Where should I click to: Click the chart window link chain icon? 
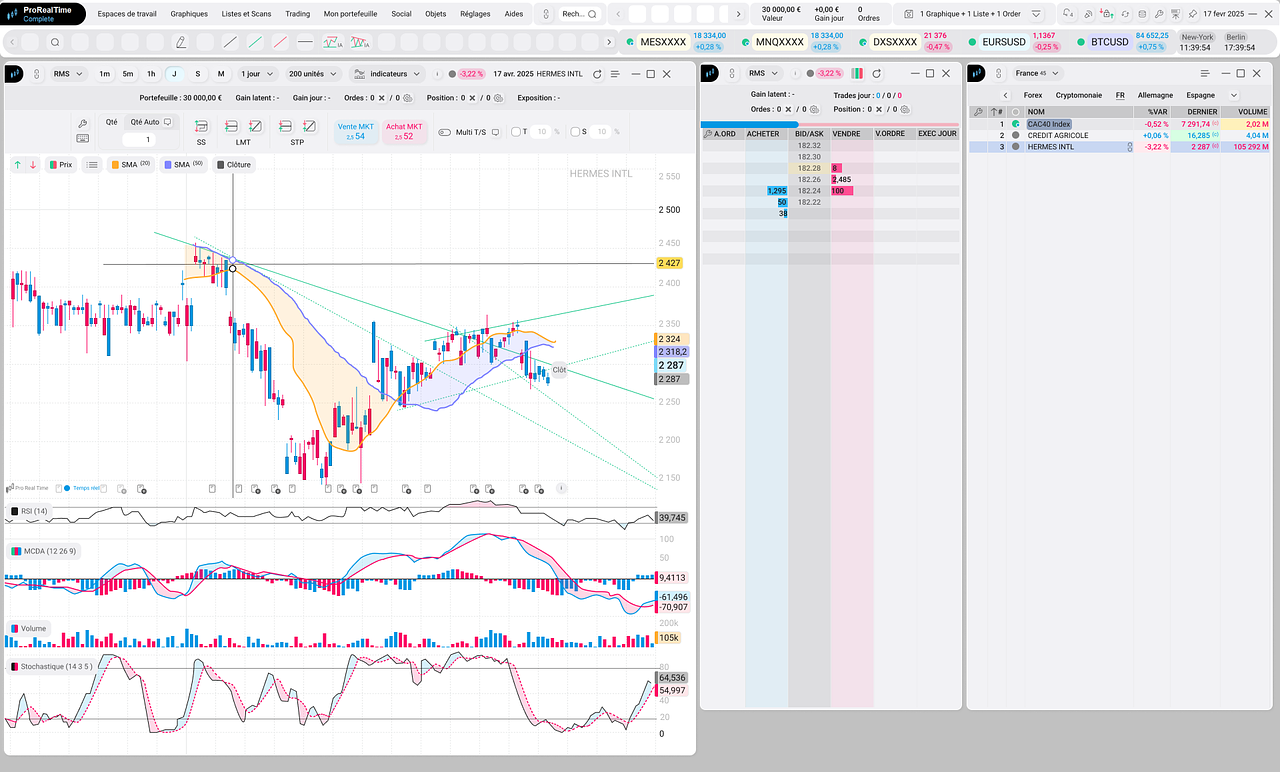click(37, 74)
